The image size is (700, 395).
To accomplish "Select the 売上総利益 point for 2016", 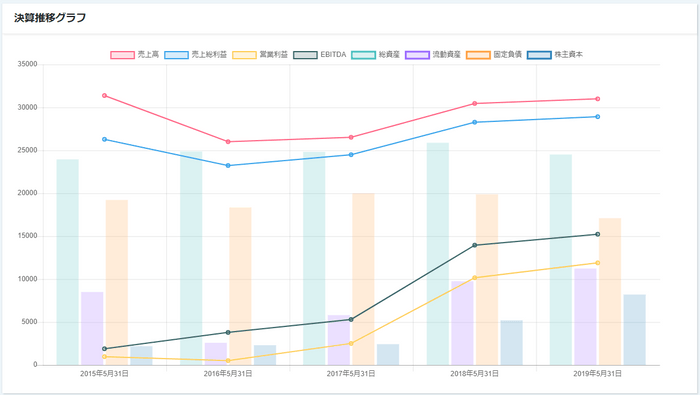I will pos(228,166).
